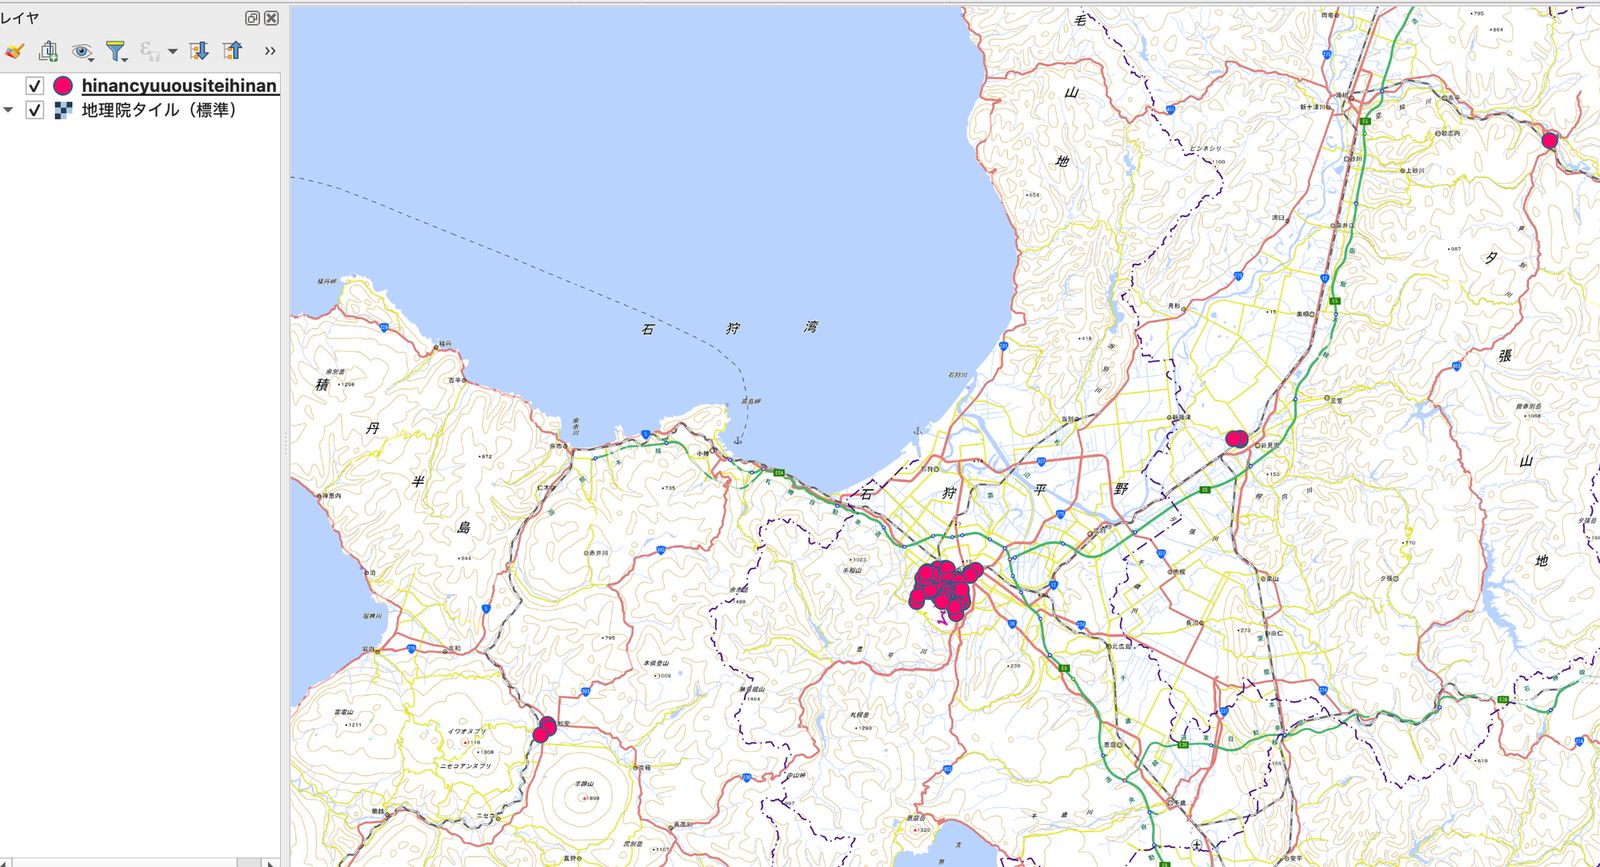Close the レイヤ layers panel
1600x867 pixels.
[x=271, y=18]
